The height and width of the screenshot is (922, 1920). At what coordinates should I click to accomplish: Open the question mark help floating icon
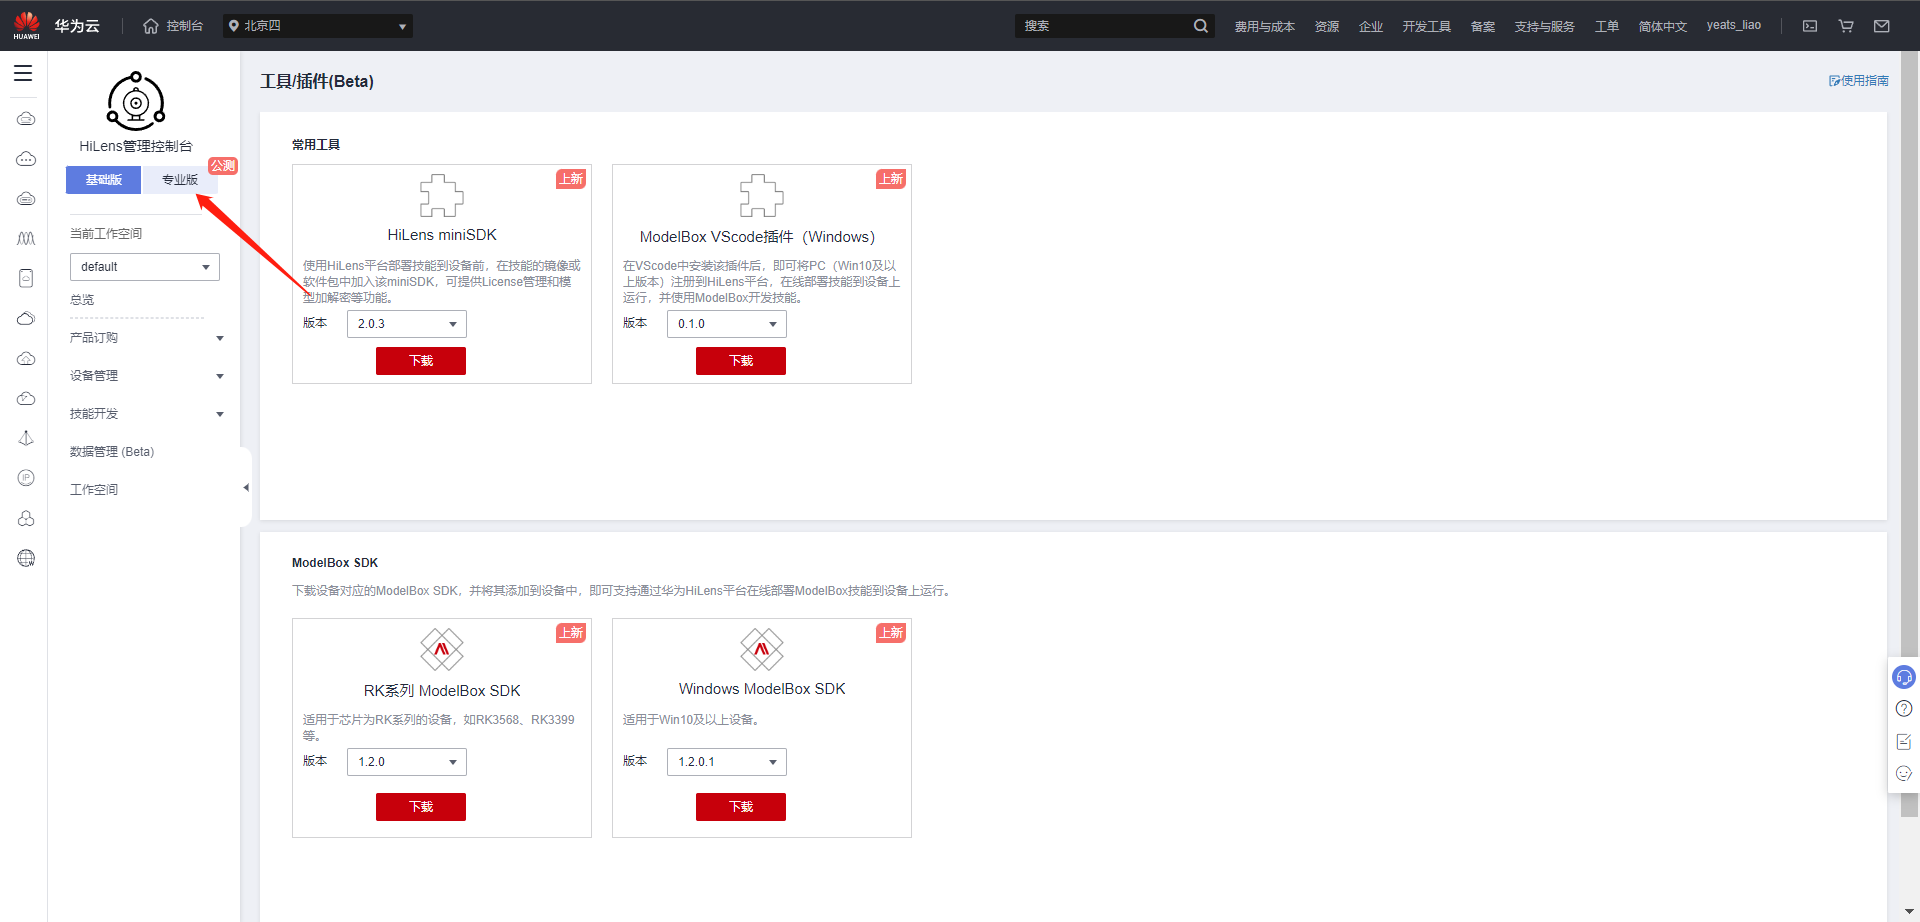click(x=1904, y=709)
